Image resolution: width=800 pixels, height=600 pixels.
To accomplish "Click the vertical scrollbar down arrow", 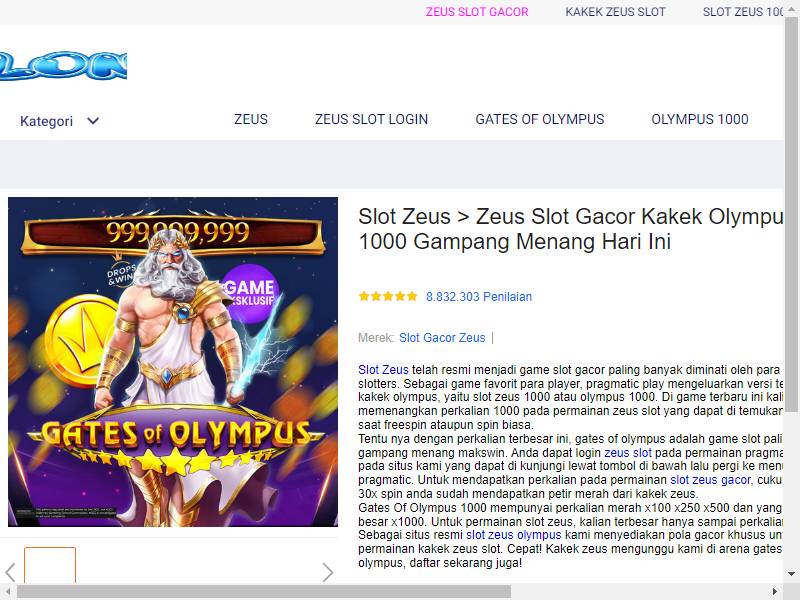I will (791, 574).
